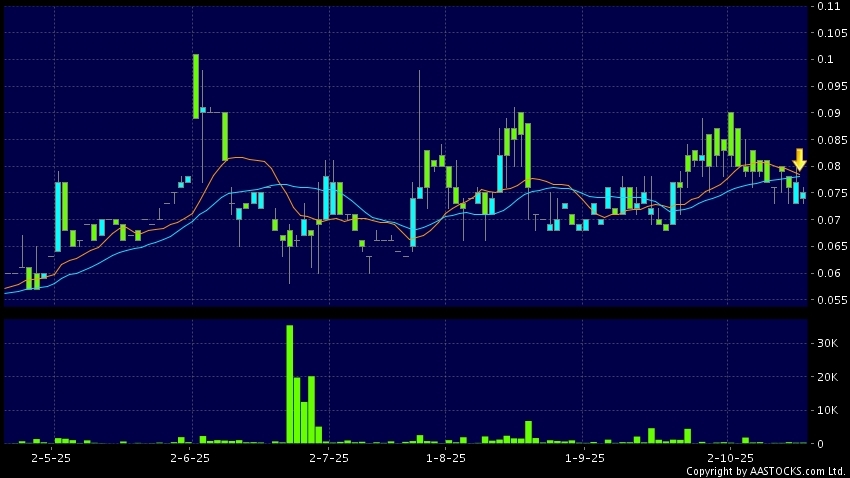
Task: Click the green candlestick peaking above 0.1
Action: [x=196, y=86]
